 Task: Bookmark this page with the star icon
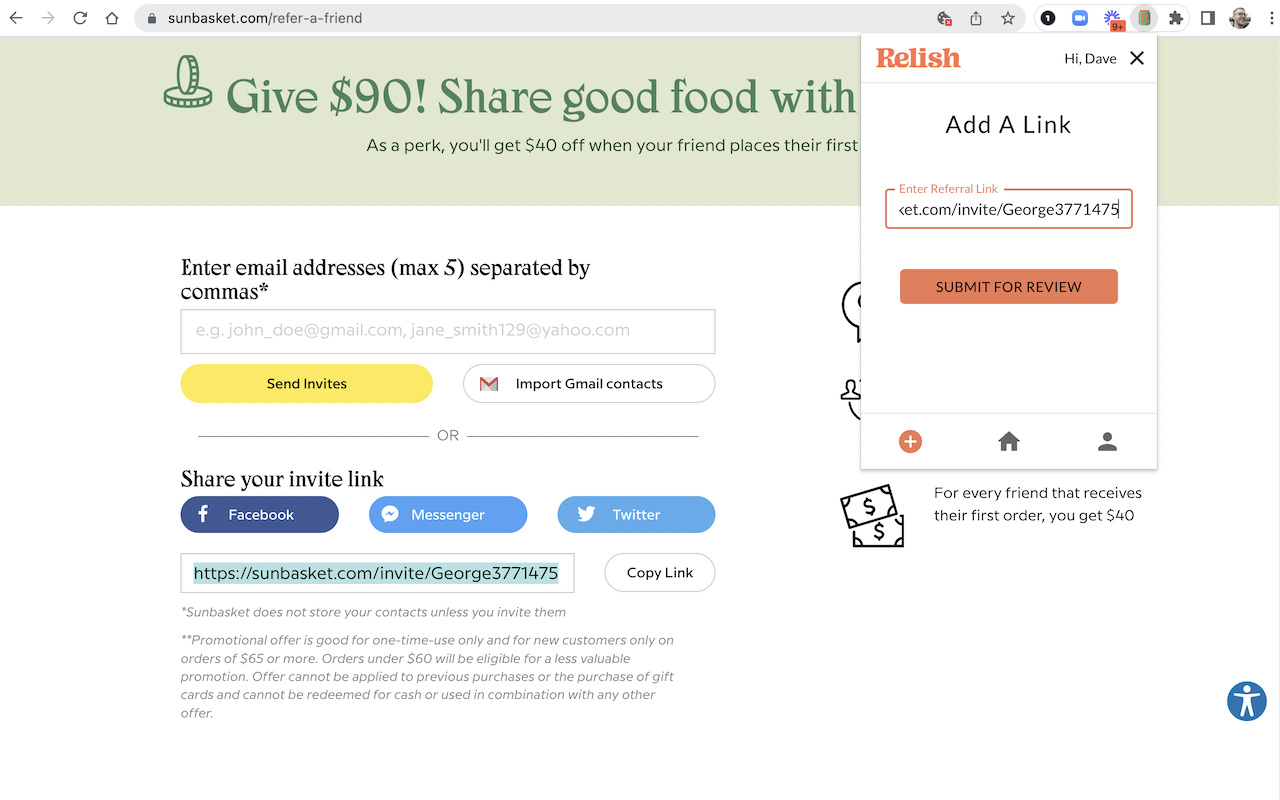tap(1007, 18)
